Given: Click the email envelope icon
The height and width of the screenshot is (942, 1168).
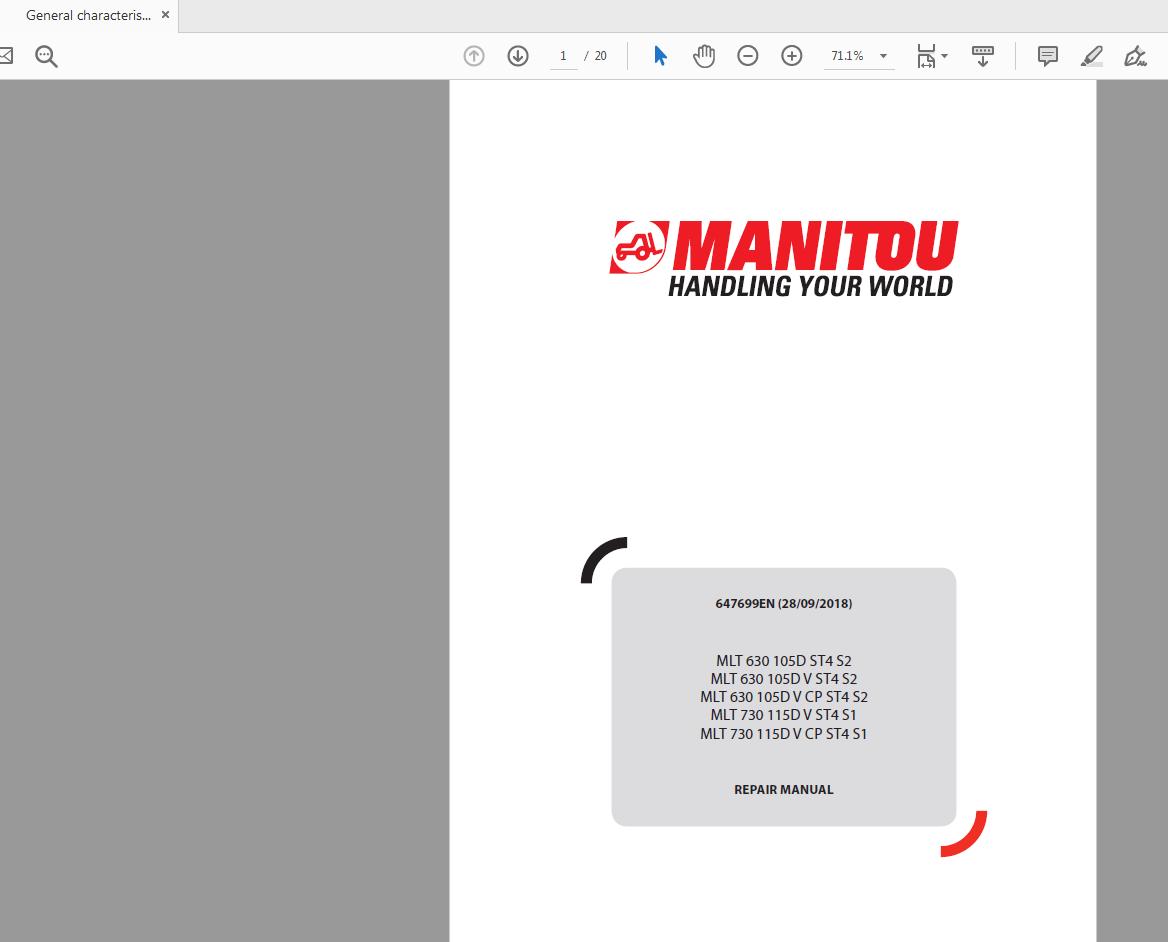Looking at the screenshot, I should tap(6, 56).
